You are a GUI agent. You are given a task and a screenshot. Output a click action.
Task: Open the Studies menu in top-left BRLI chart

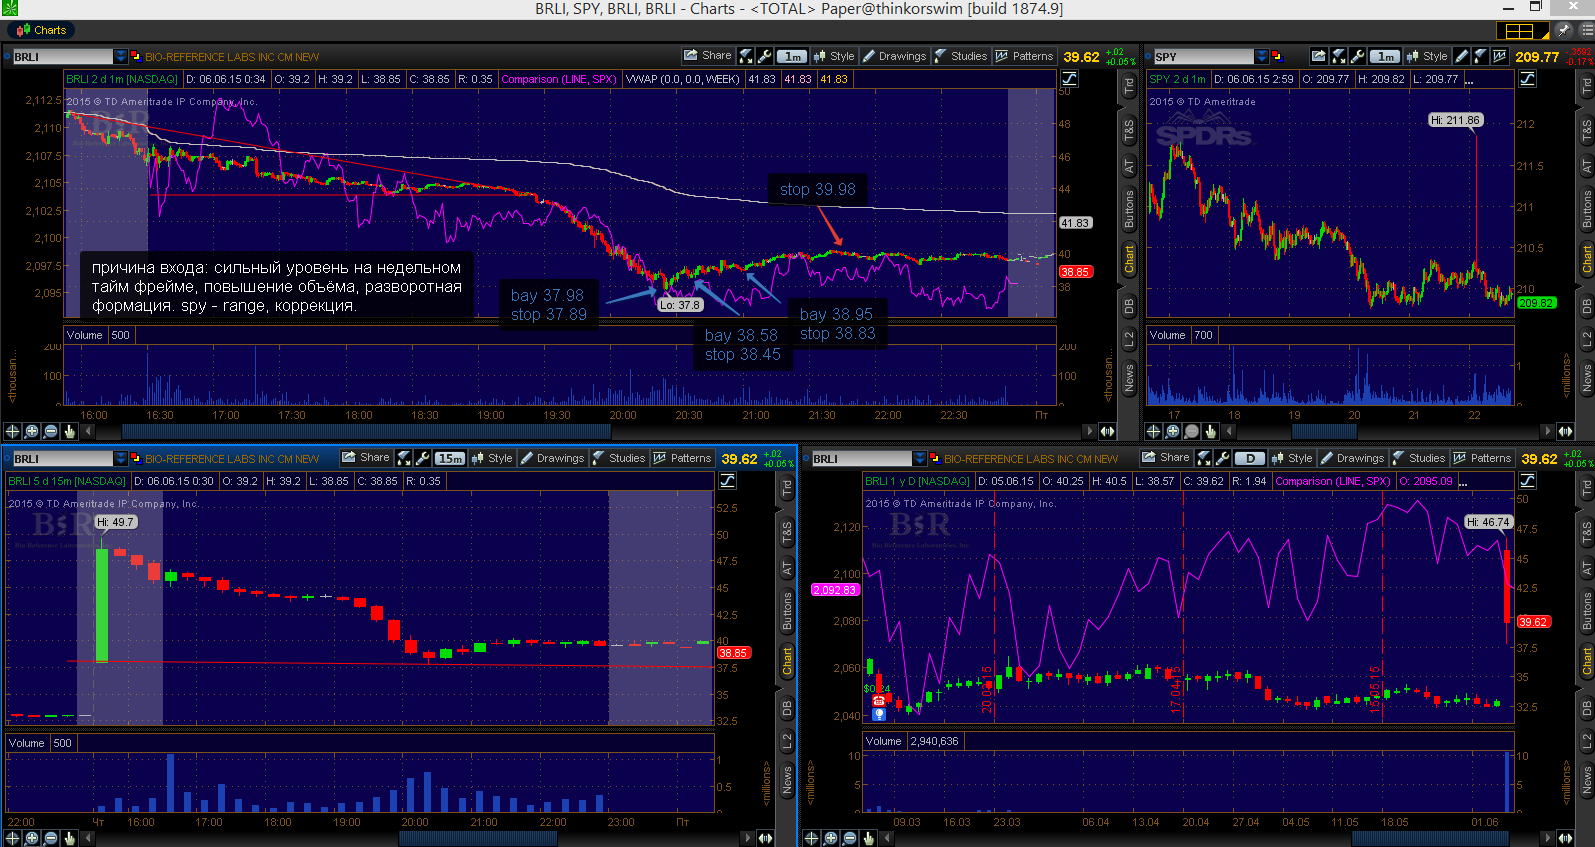tap(960, 56)
